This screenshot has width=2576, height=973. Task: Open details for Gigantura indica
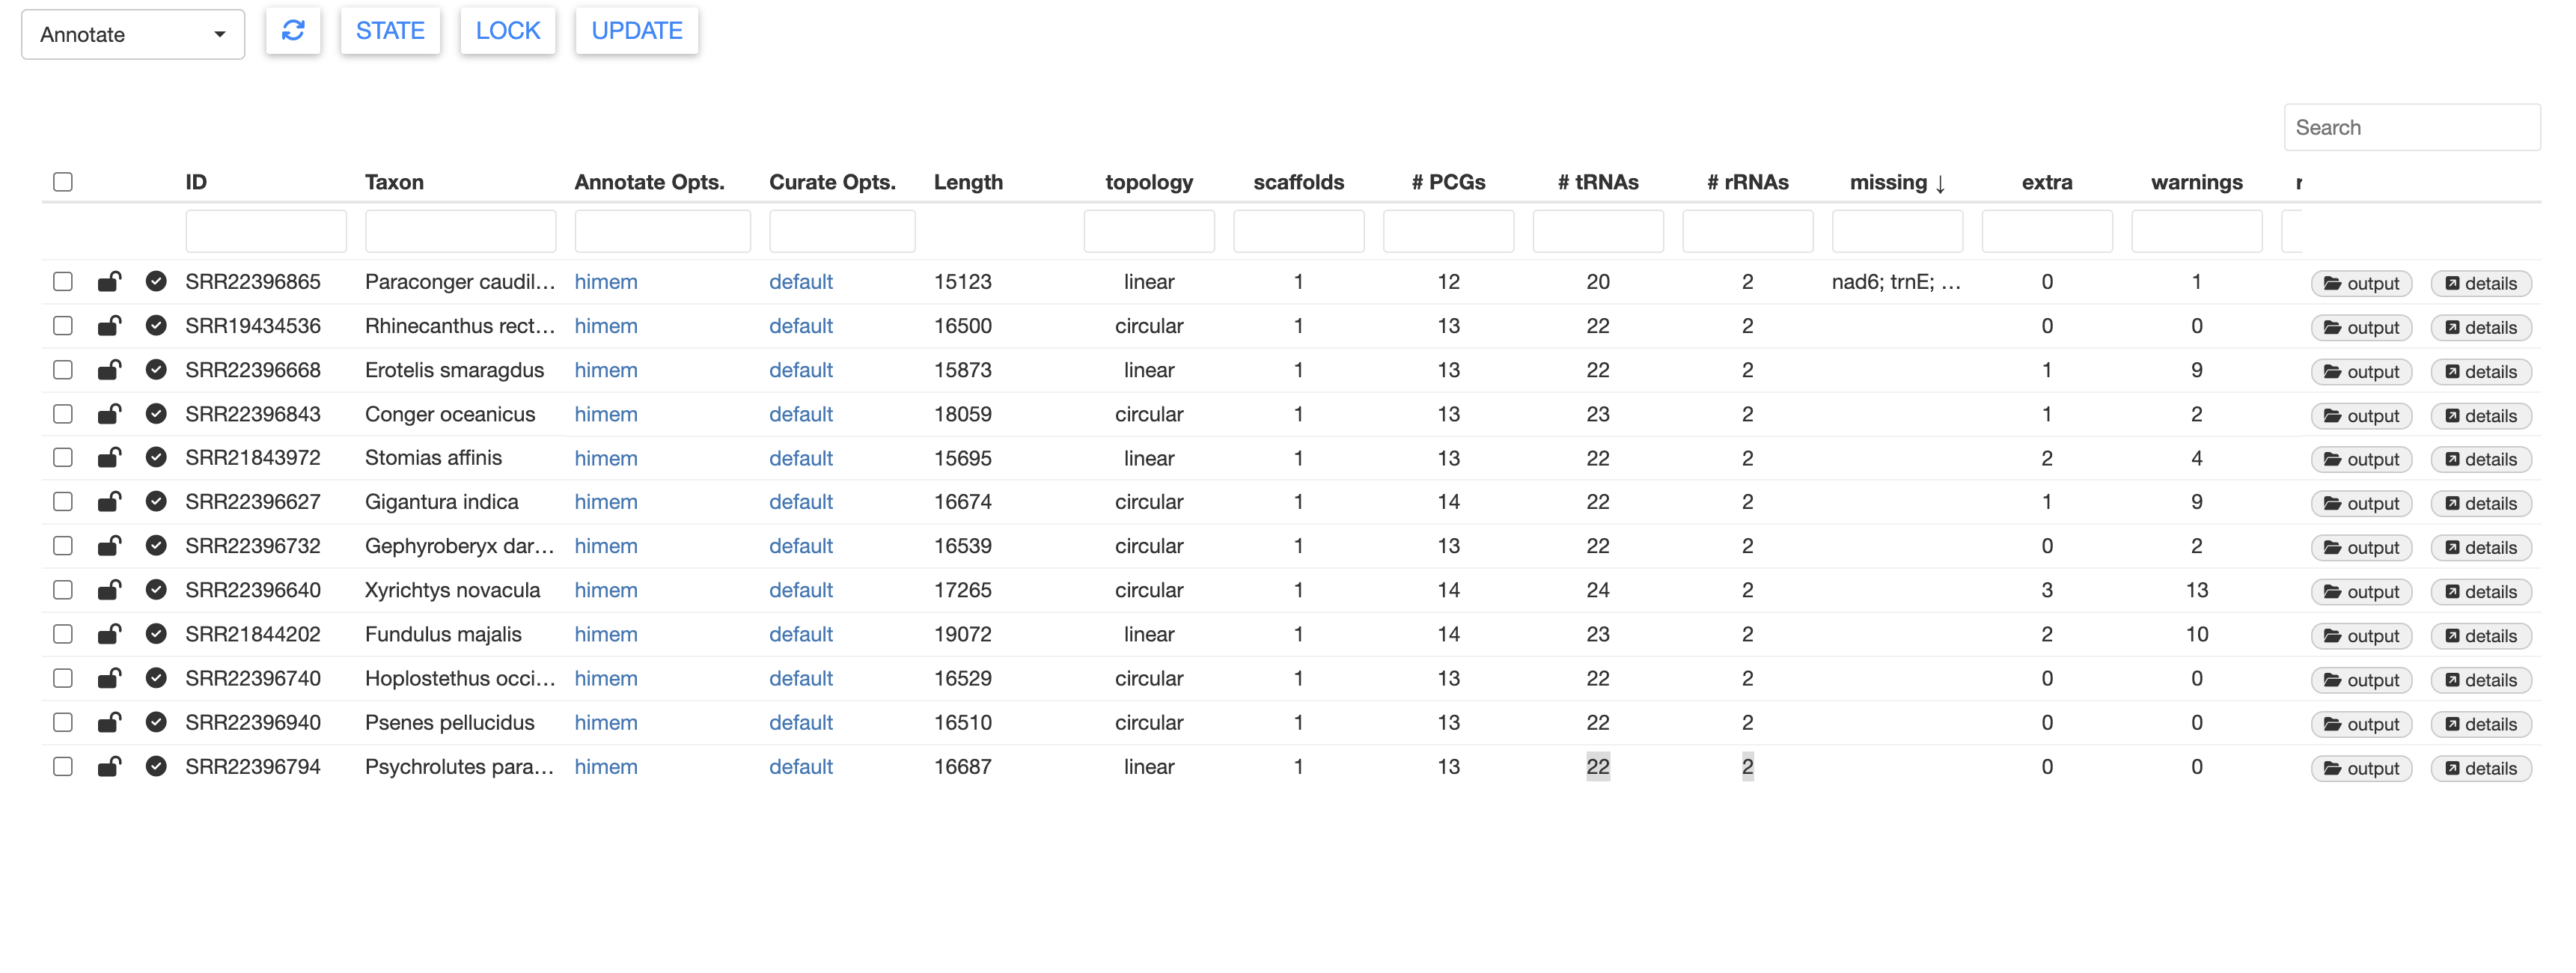click(x=2480, y=504)
